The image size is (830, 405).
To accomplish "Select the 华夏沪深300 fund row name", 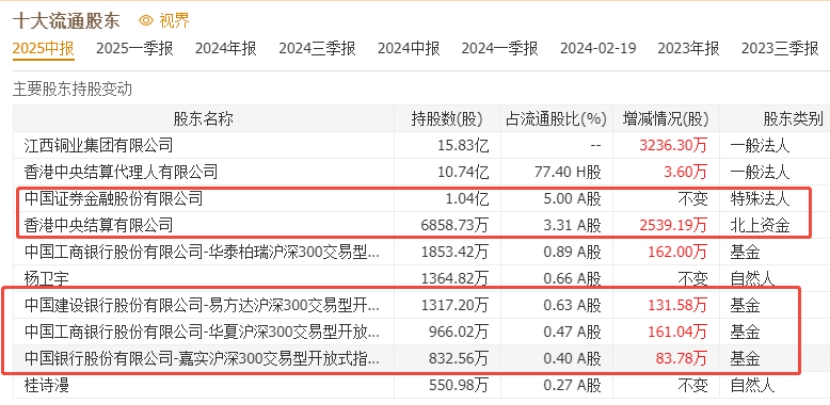I will click(202, 332).
